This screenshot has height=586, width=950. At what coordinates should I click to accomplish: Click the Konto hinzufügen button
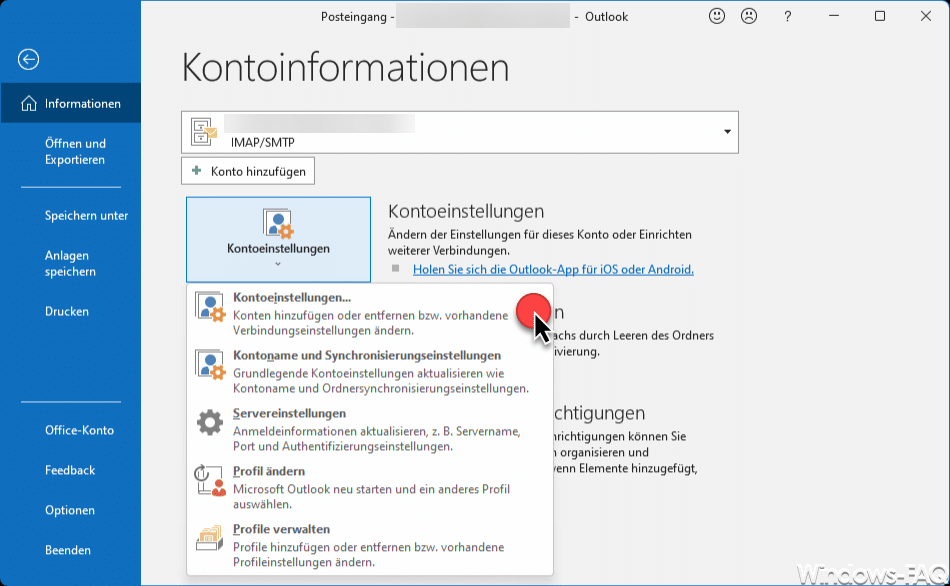tap(248, 171)
